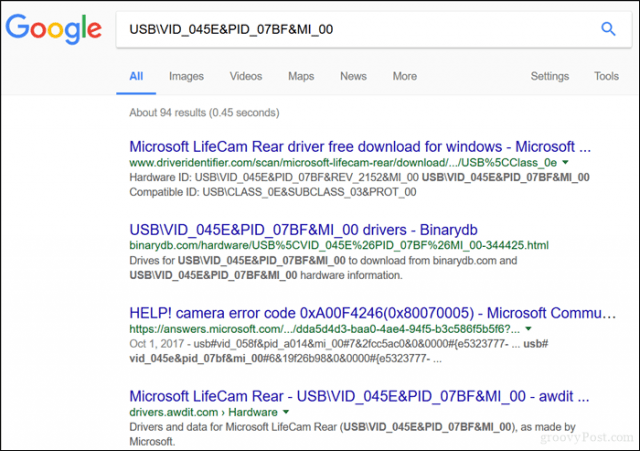Viewport: 640px width, 451px height.
Task: Open the Microsoft LifeCam Rear driver free download result
Action: (x=360, y=147)
